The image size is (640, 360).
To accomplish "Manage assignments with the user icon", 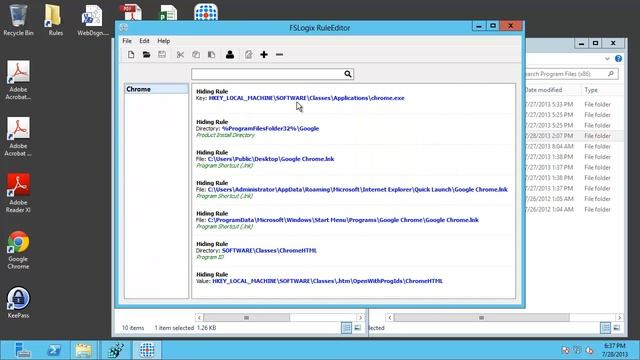I will [x=230, y=55].
